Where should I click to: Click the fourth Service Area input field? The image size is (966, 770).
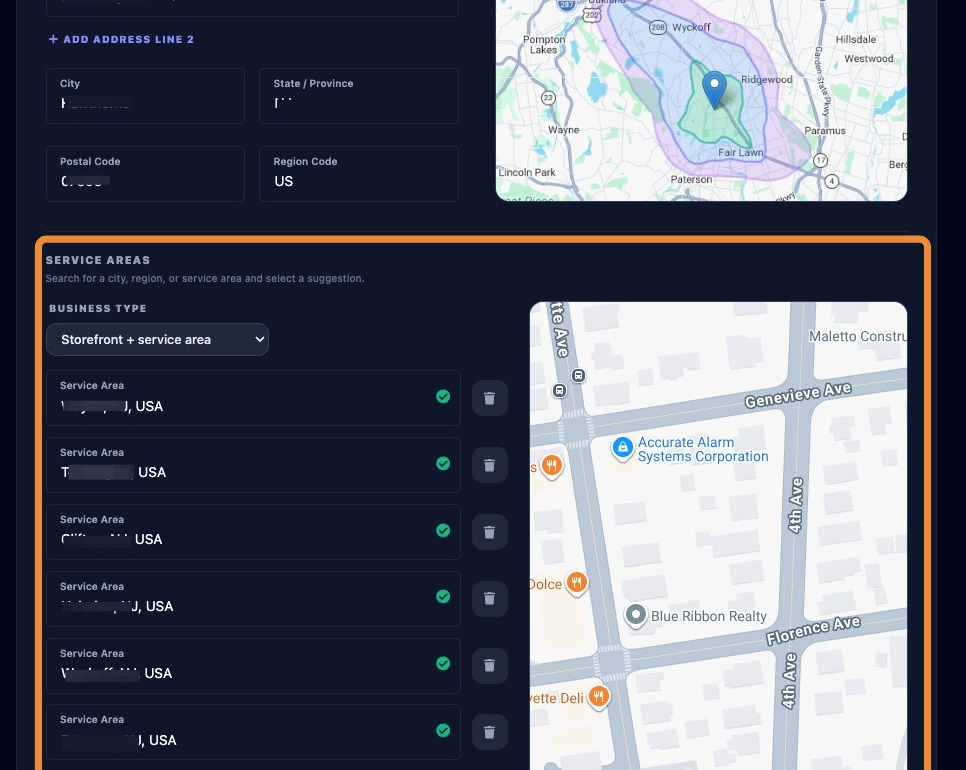pyautogui.click(x=253, y=599)
